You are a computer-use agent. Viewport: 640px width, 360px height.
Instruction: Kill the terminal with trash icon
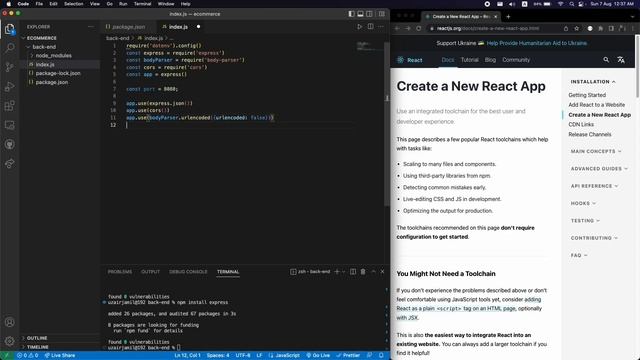click(x=363, y=271)
